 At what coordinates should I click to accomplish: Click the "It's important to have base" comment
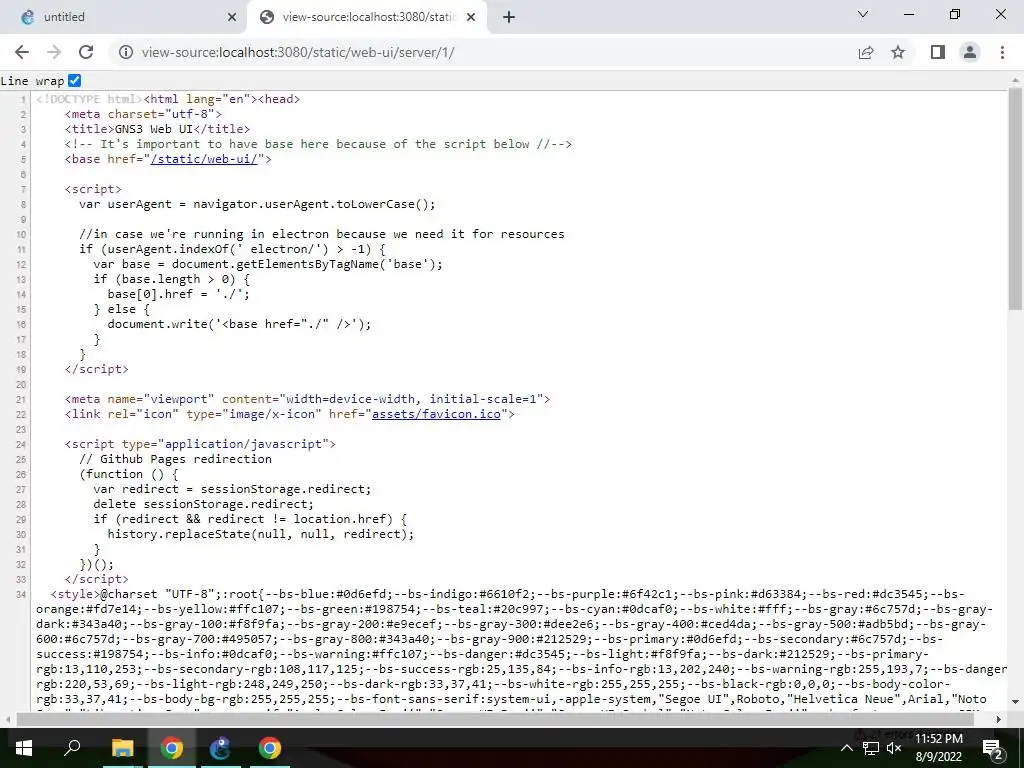click(x=318, y=144)
